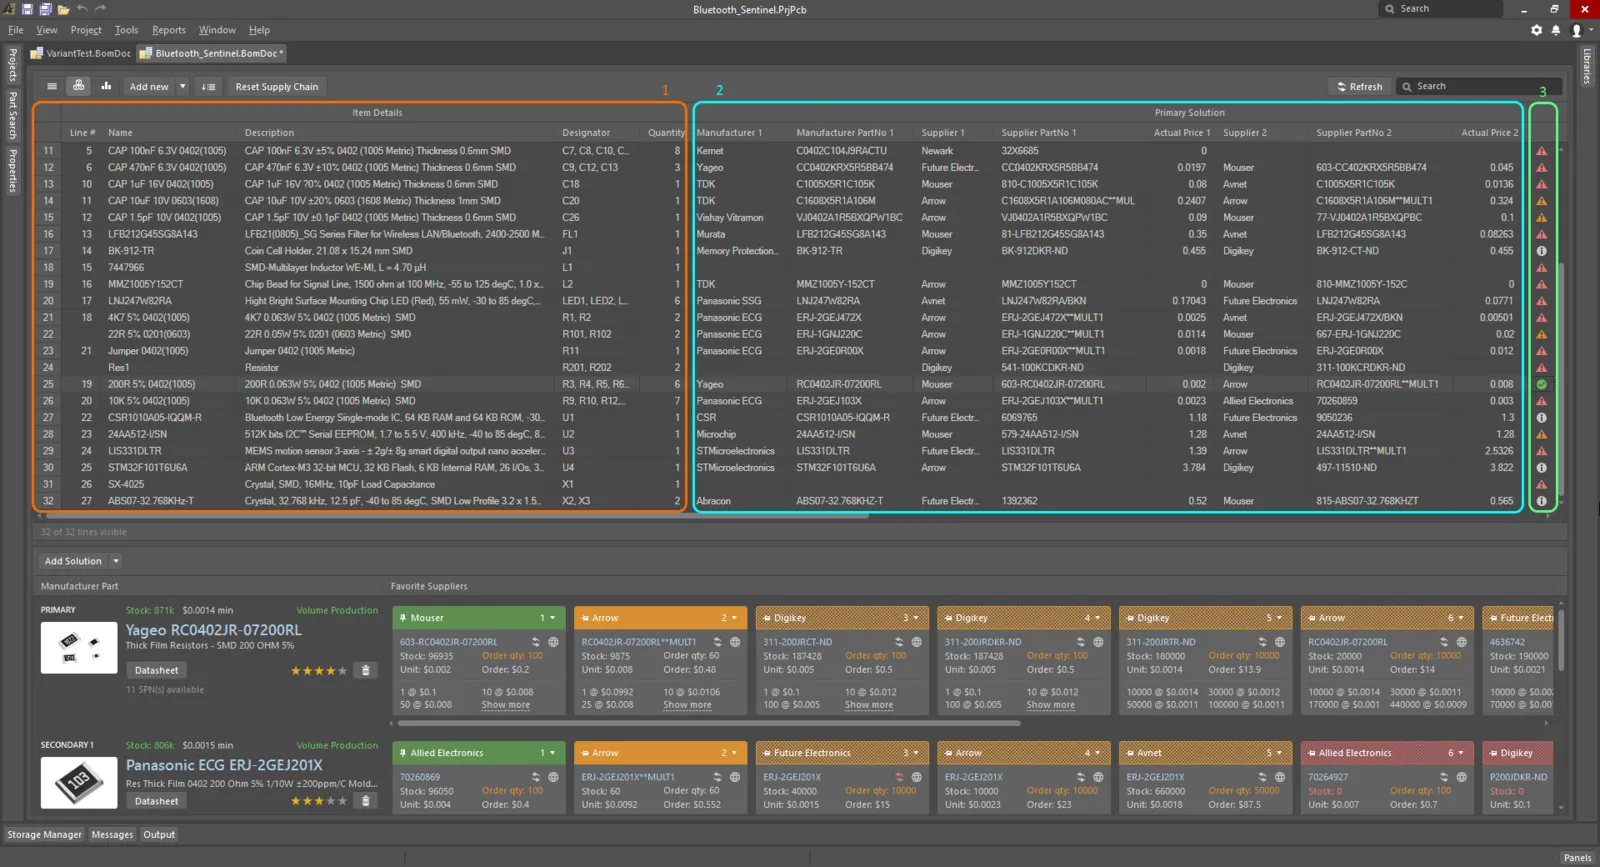
Task: Open Datasheet for Panasonic ERJ-2GEJ201X
Action: tap(157, 801)
